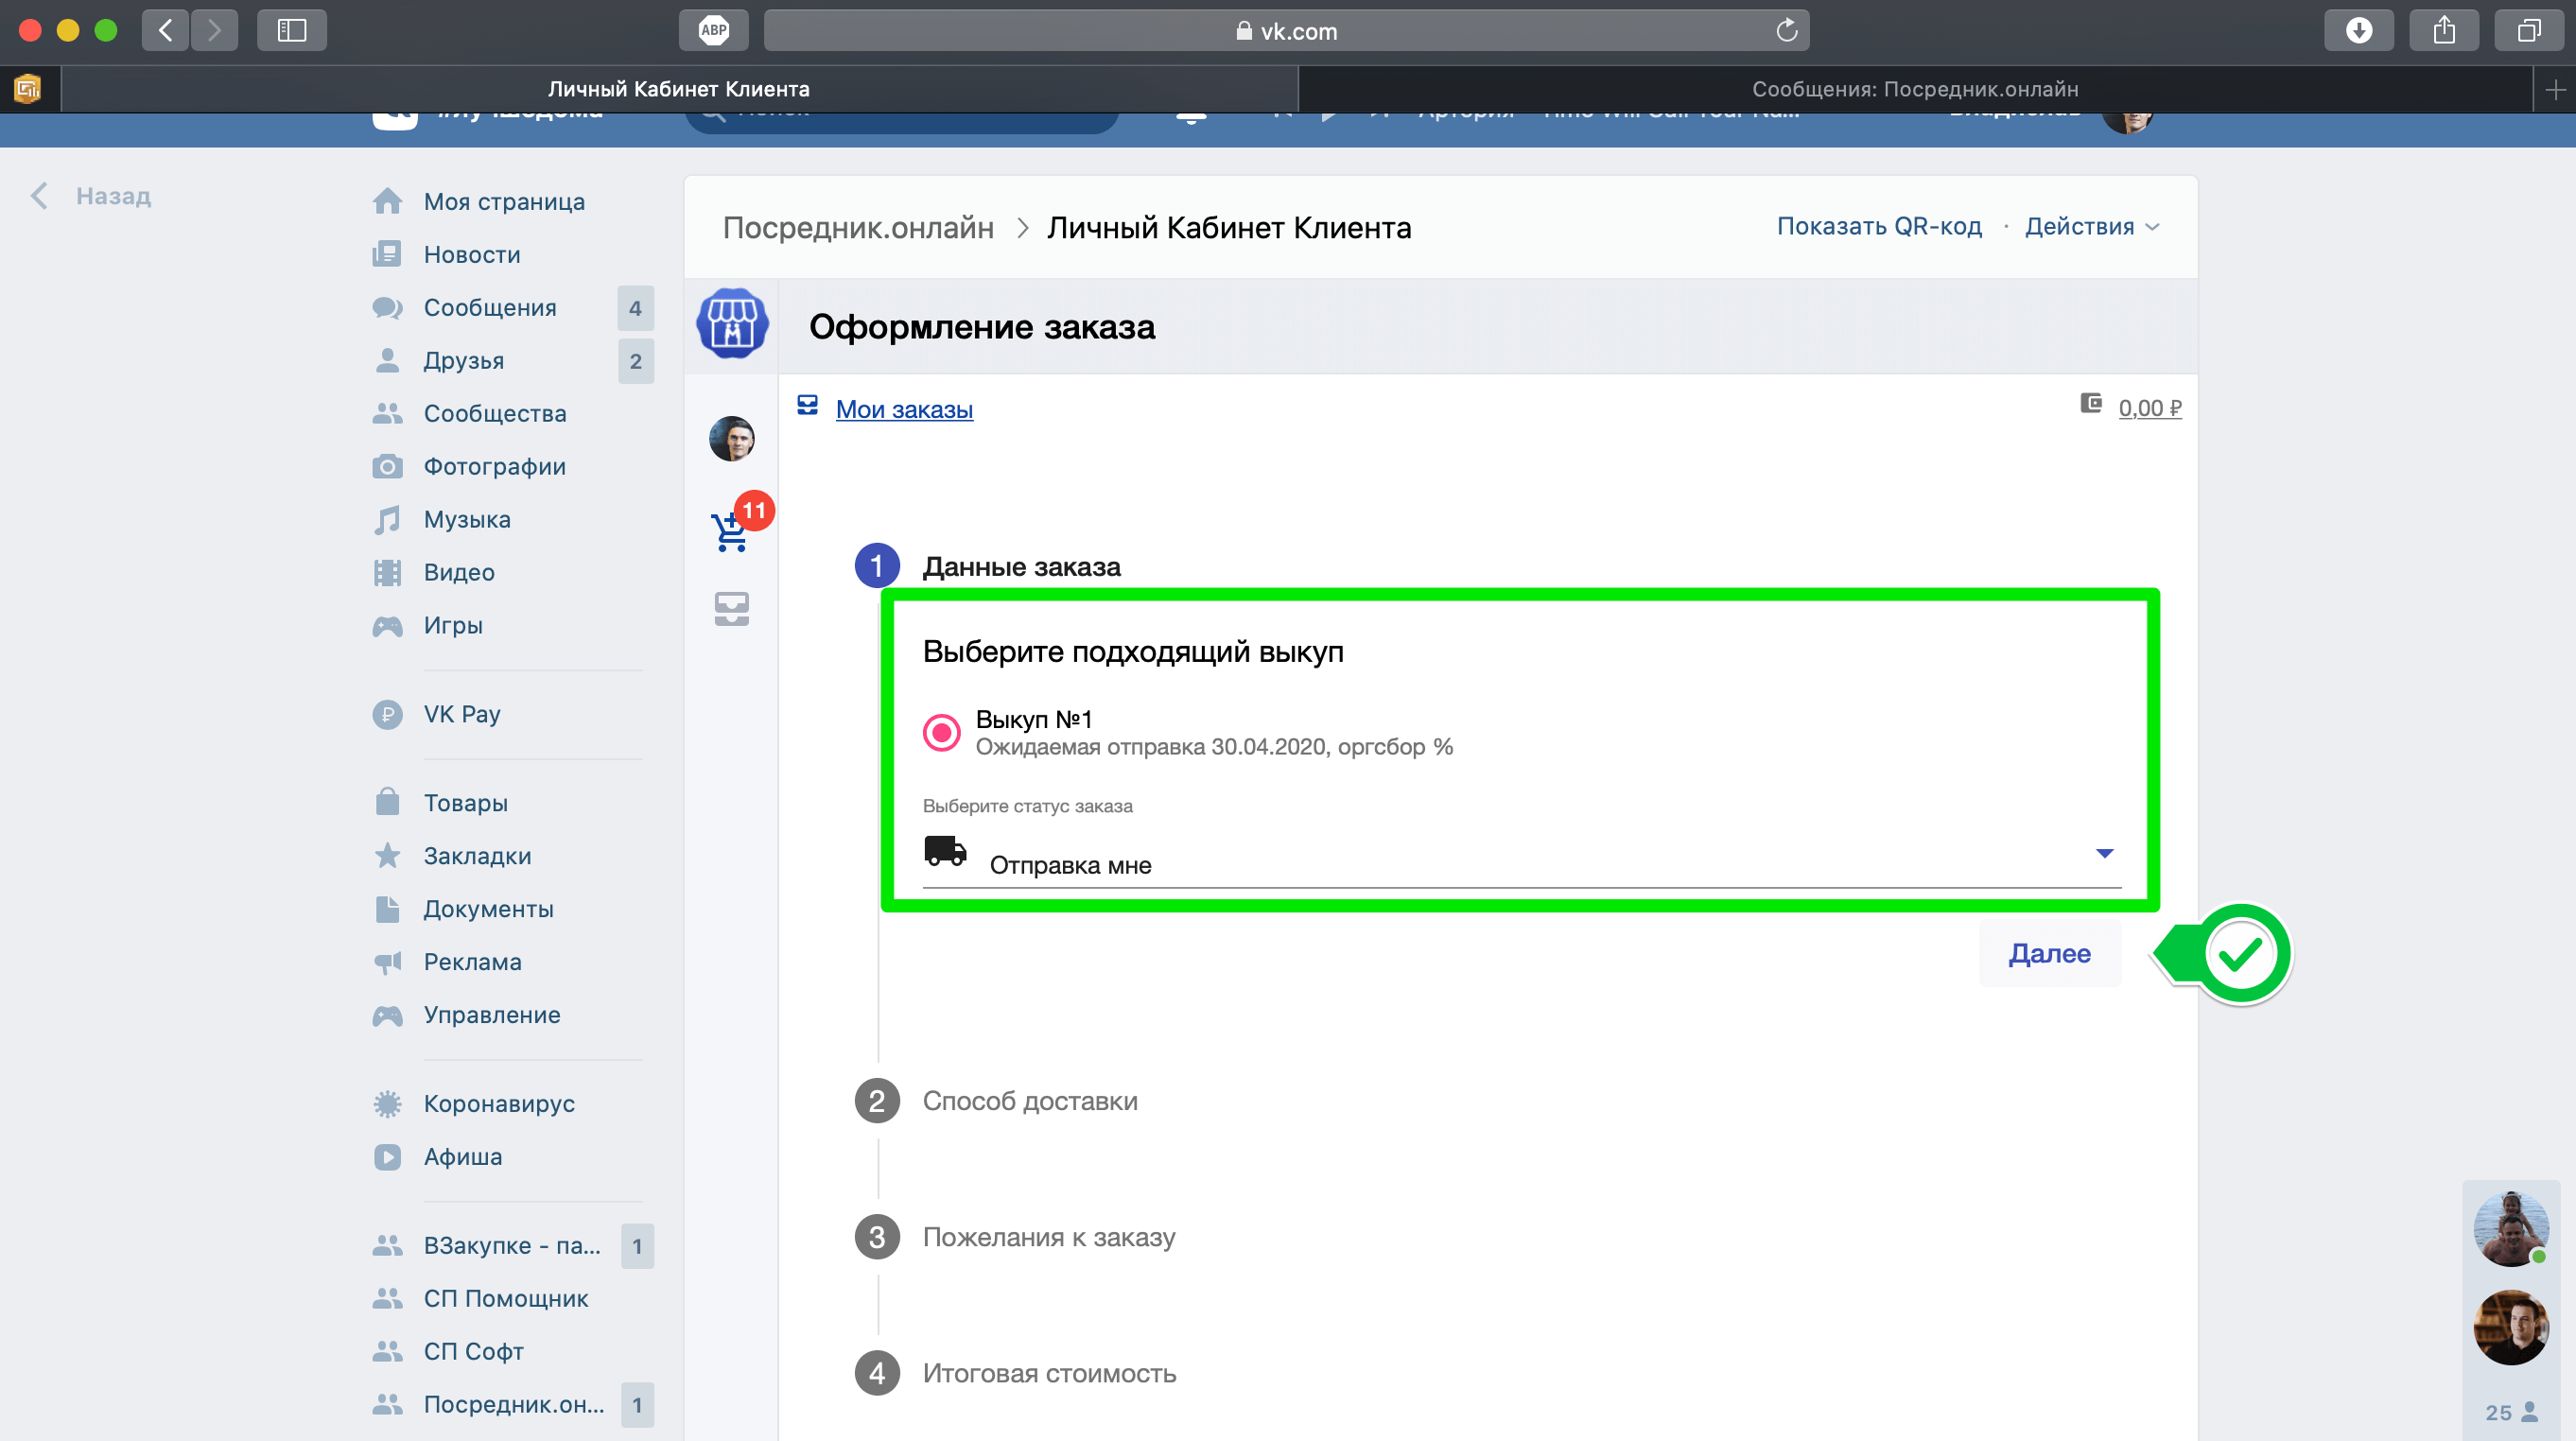Click the shopping cart icon with badge 11
Image resolution: width=2576 pixels, height=1441 pixels.
pyautogui.click(x=731, y=531)
